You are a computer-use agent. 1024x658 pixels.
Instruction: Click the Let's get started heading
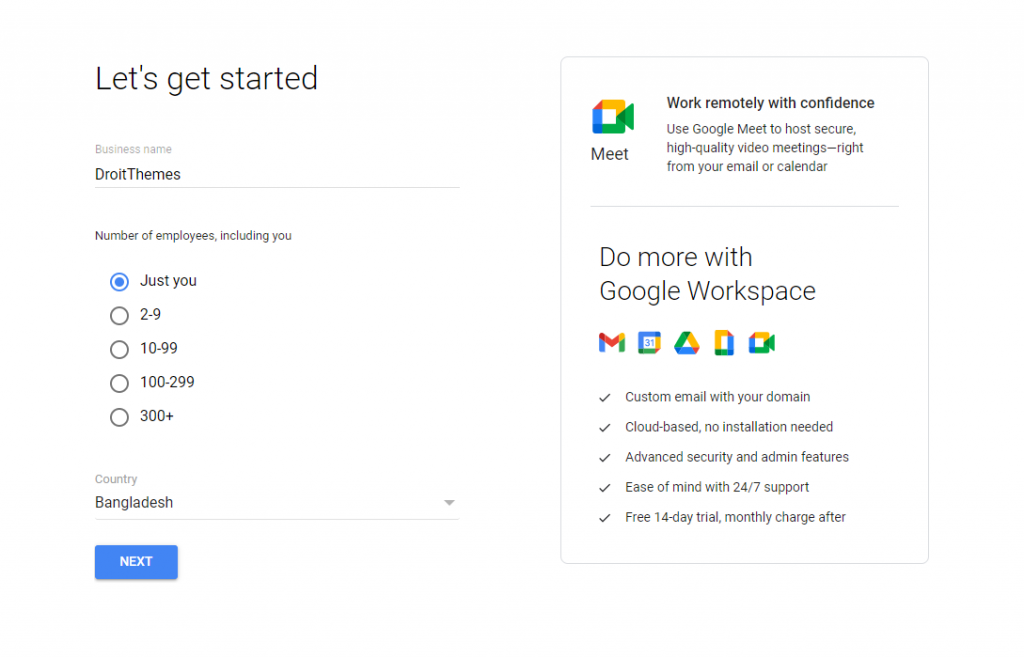pyautogui.click(x=206, y=78)
